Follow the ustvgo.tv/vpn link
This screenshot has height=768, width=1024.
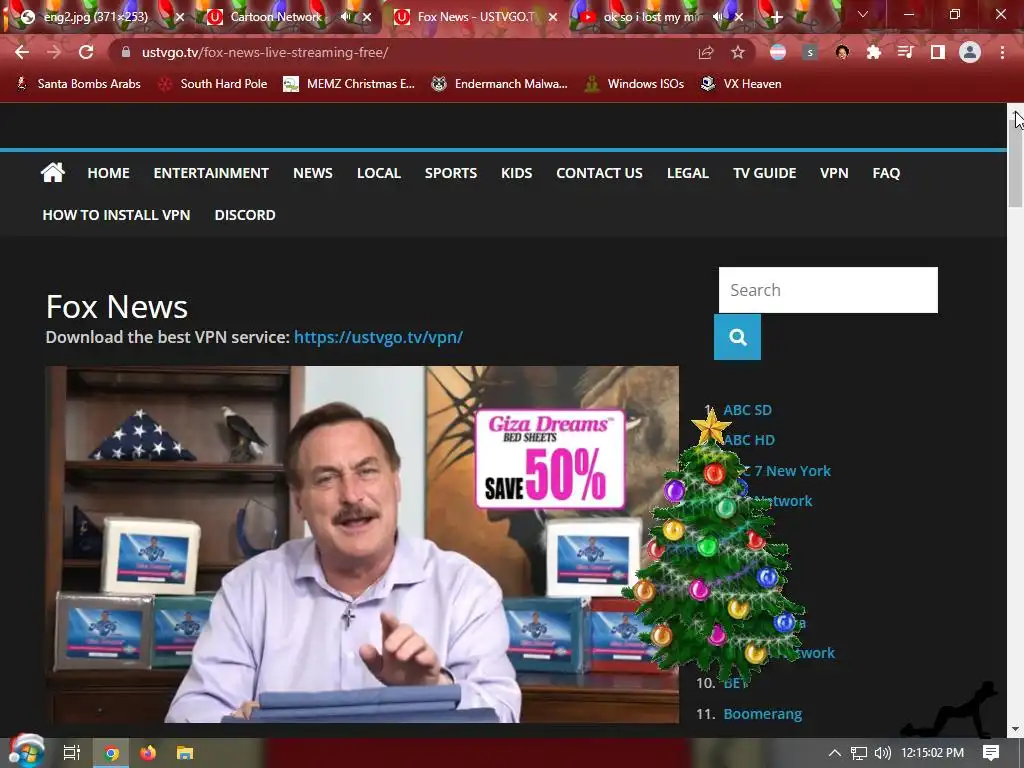378,337
